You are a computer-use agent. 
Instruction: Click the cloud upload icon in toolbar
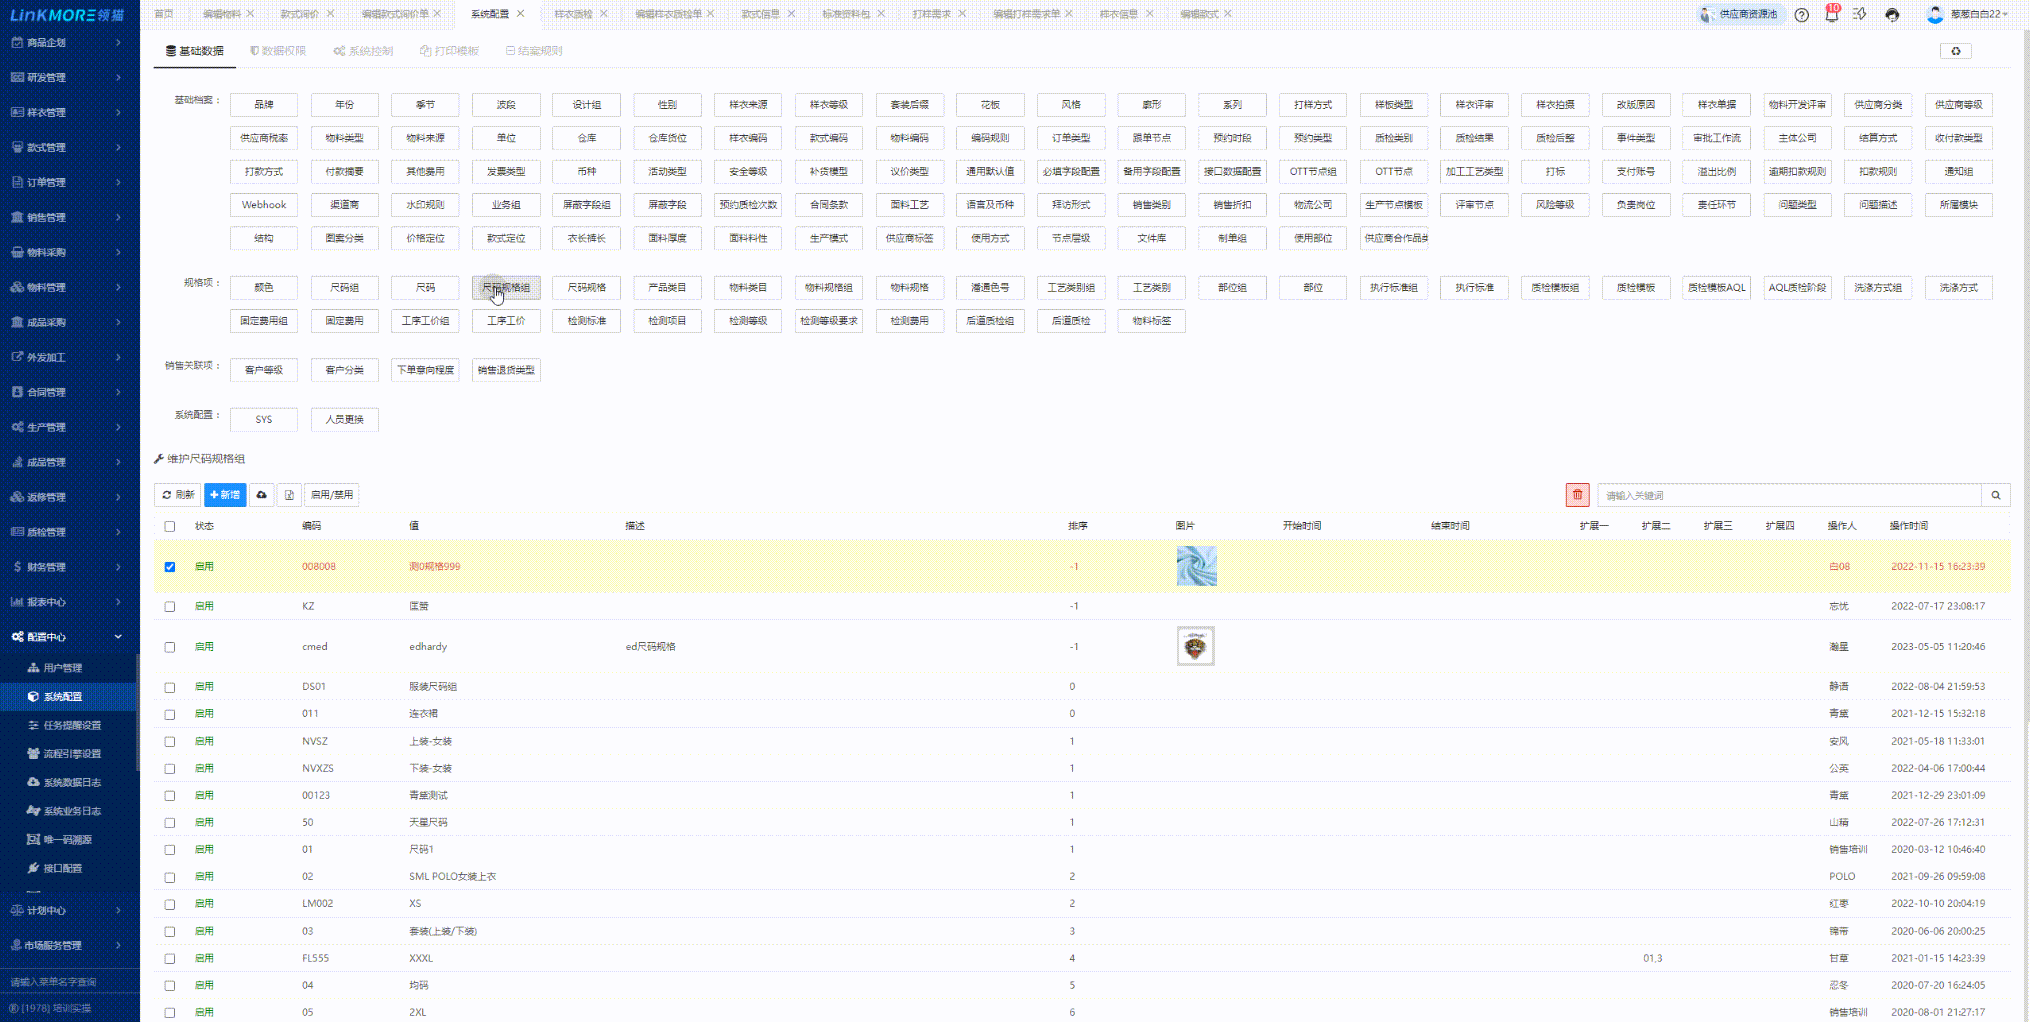(x=262, y=495)
